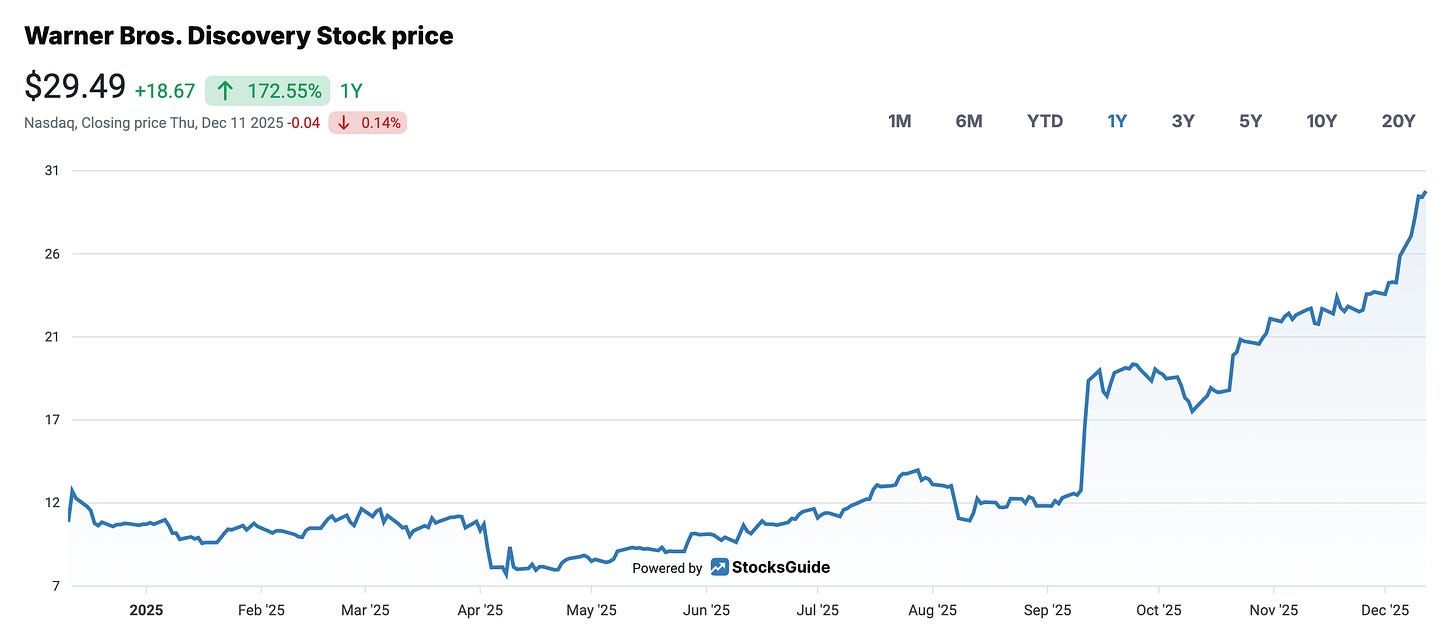The width and height of the screenshot is (1456, 640).
Task: Click the StocksGuide chart logo icon
Action: (x=719, y=567)
